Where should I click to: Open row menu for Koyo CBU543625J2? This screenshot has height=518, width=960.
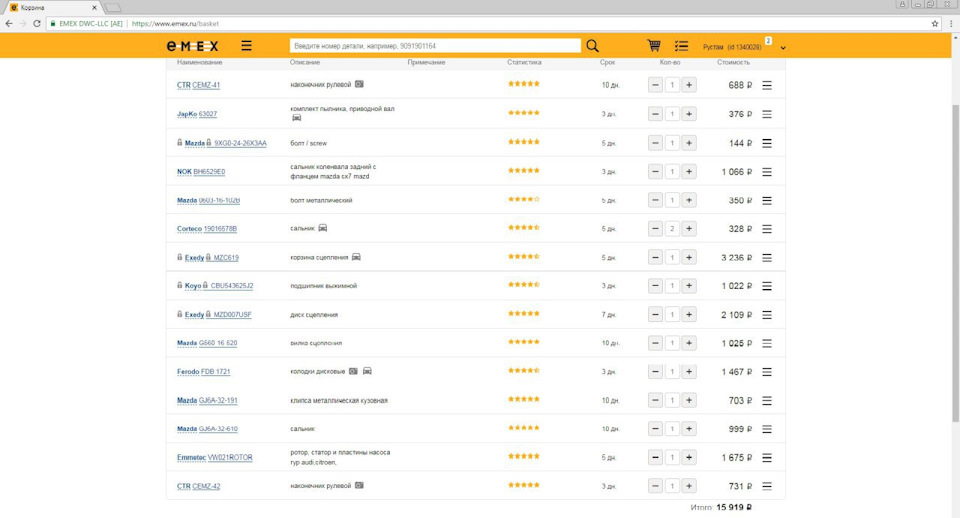pos(767,286)
